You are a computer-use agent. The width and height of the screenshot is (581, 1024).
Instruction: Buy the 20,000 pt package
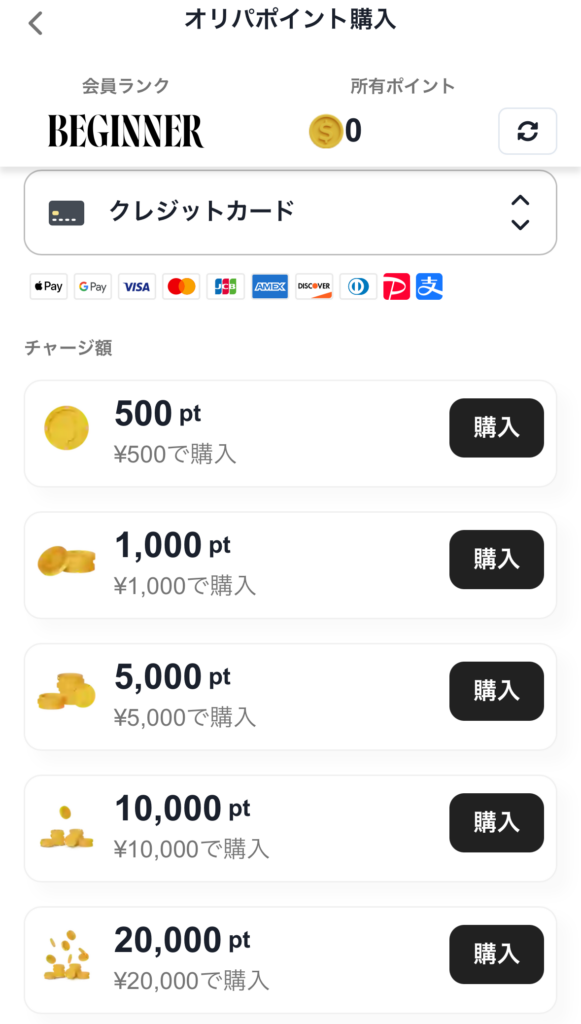pos(496,954)
